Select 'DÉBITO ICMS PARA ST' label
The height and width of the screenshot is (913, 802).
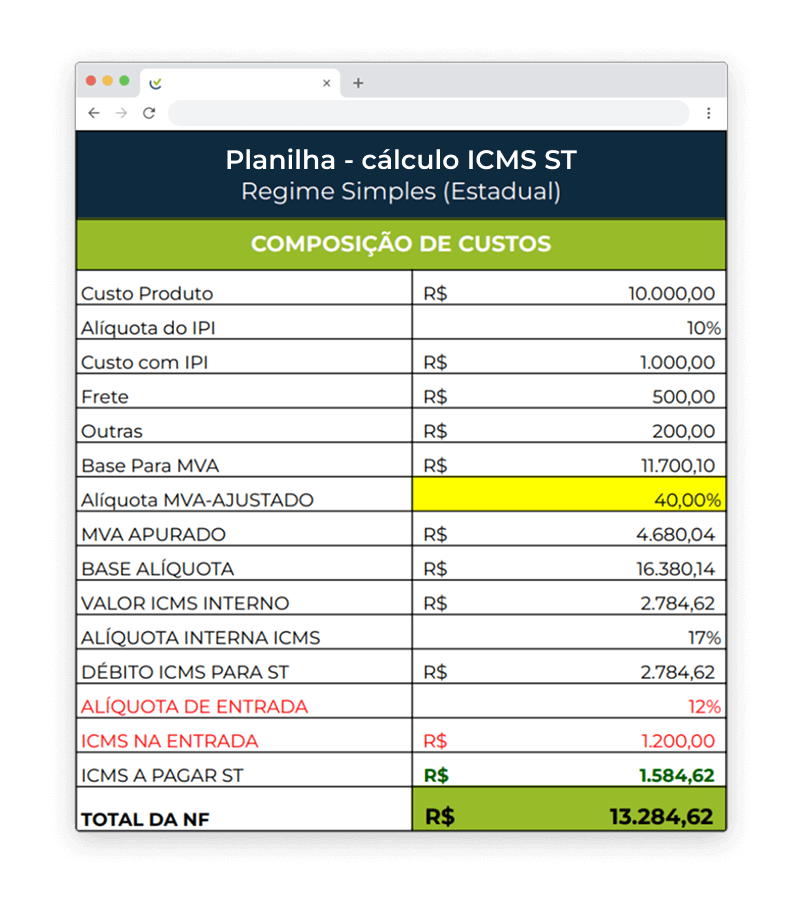click(185, 671)
